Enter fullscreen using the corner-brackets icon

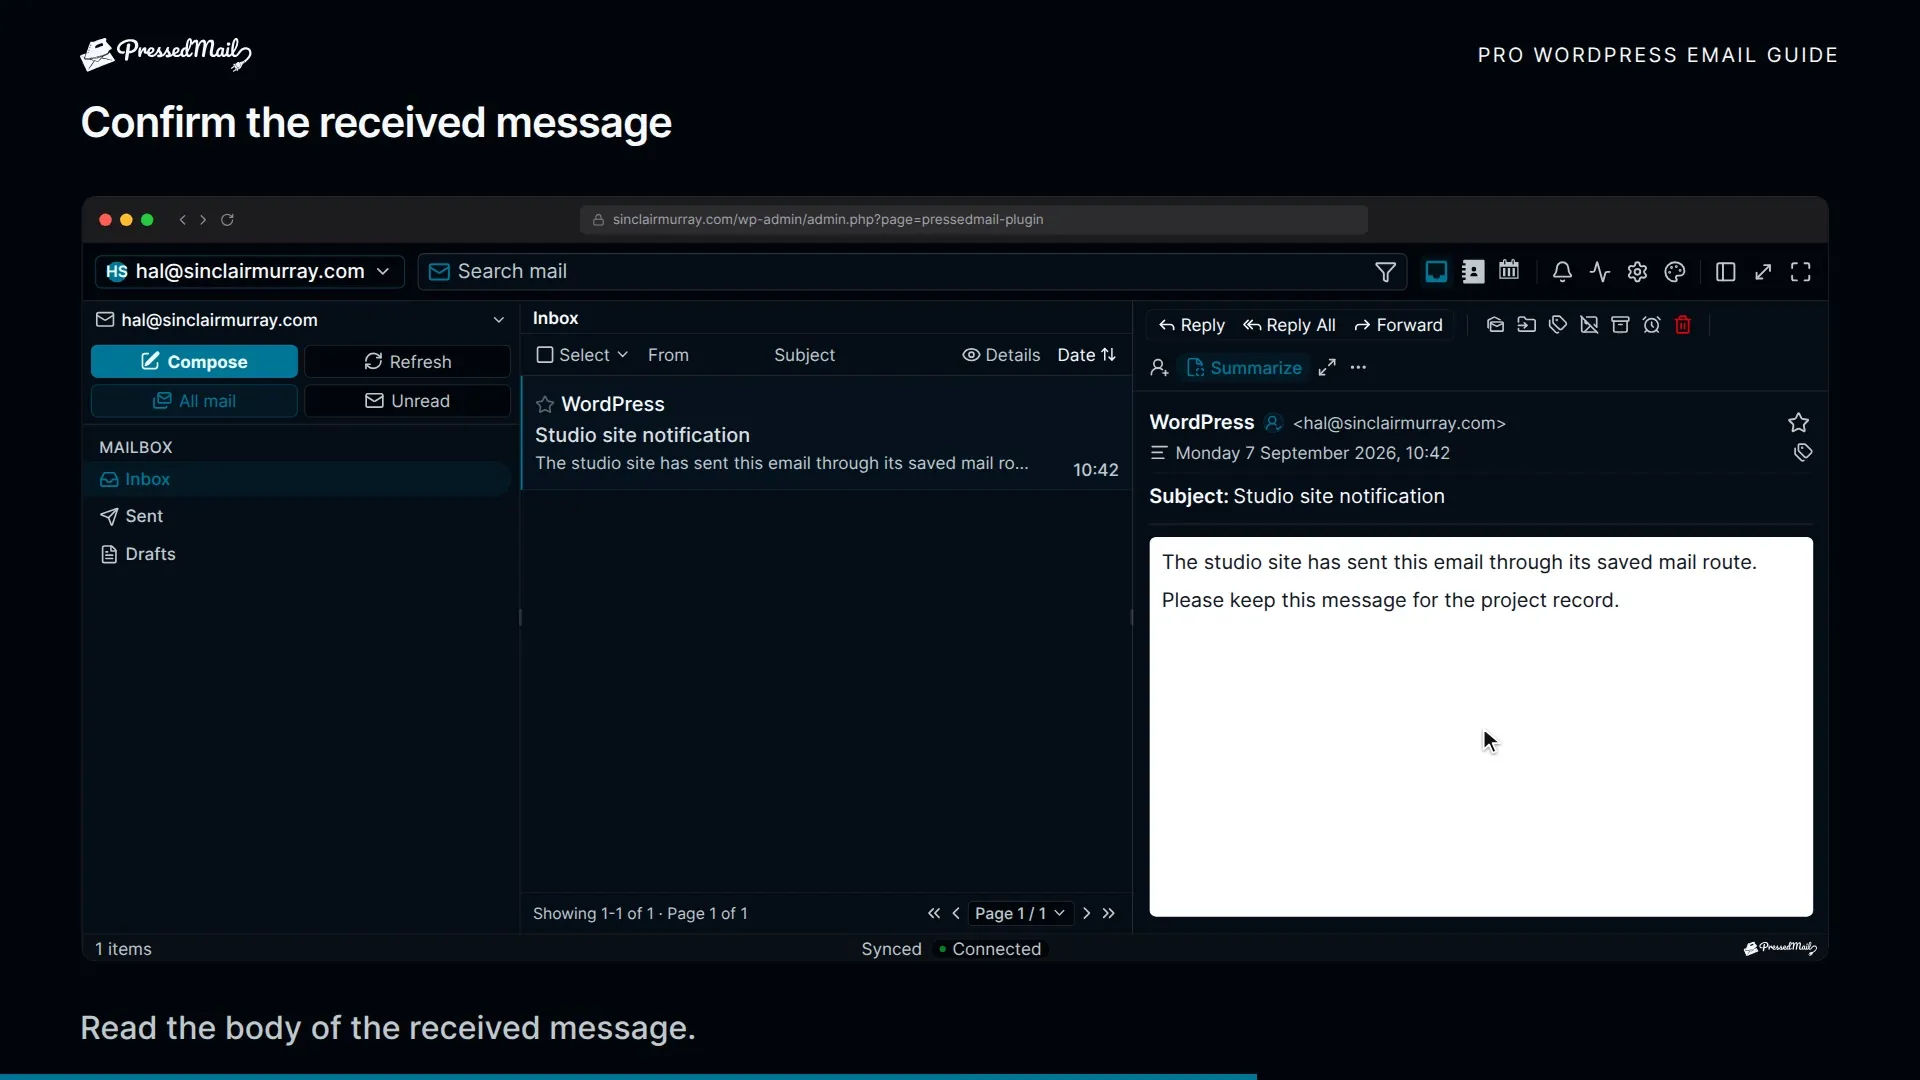[x=1801, y=272]
